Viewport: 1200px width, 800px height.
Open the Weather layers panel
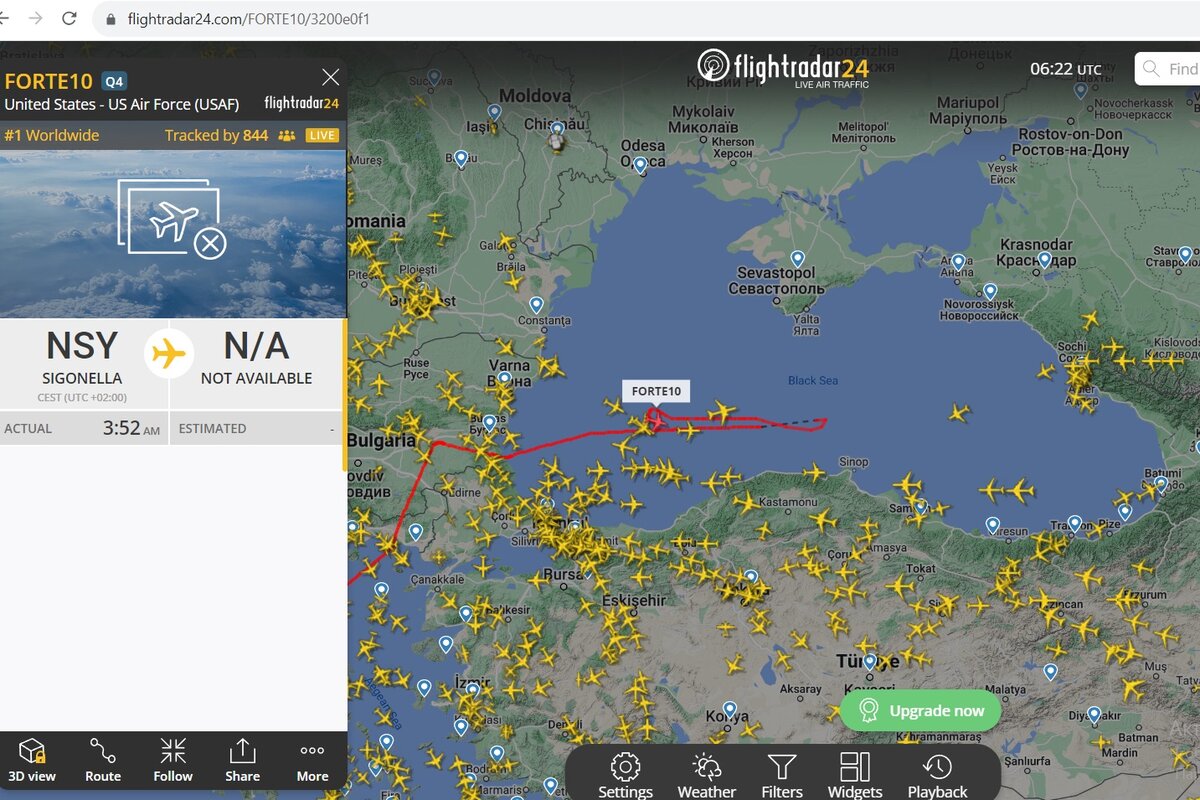click(x=706, y=776)
